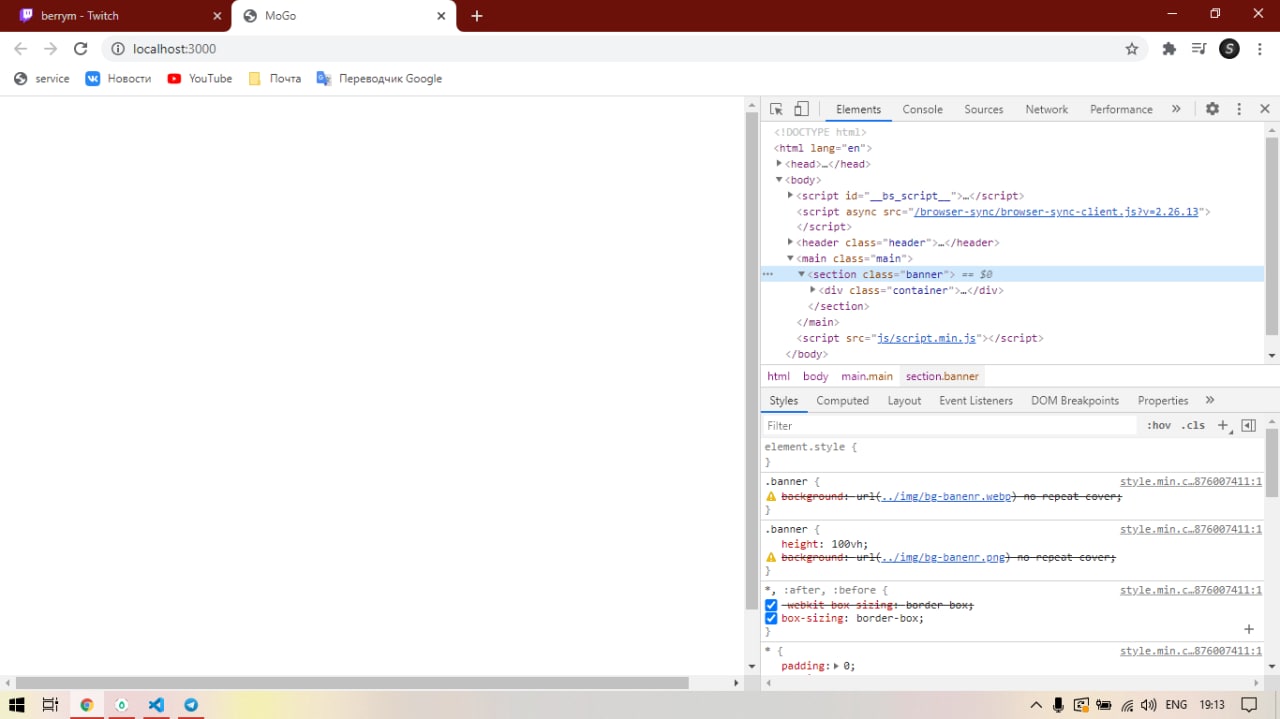
Task: Click the styles Filter input field
Action: pyautogui.click(x=950, y=426)
